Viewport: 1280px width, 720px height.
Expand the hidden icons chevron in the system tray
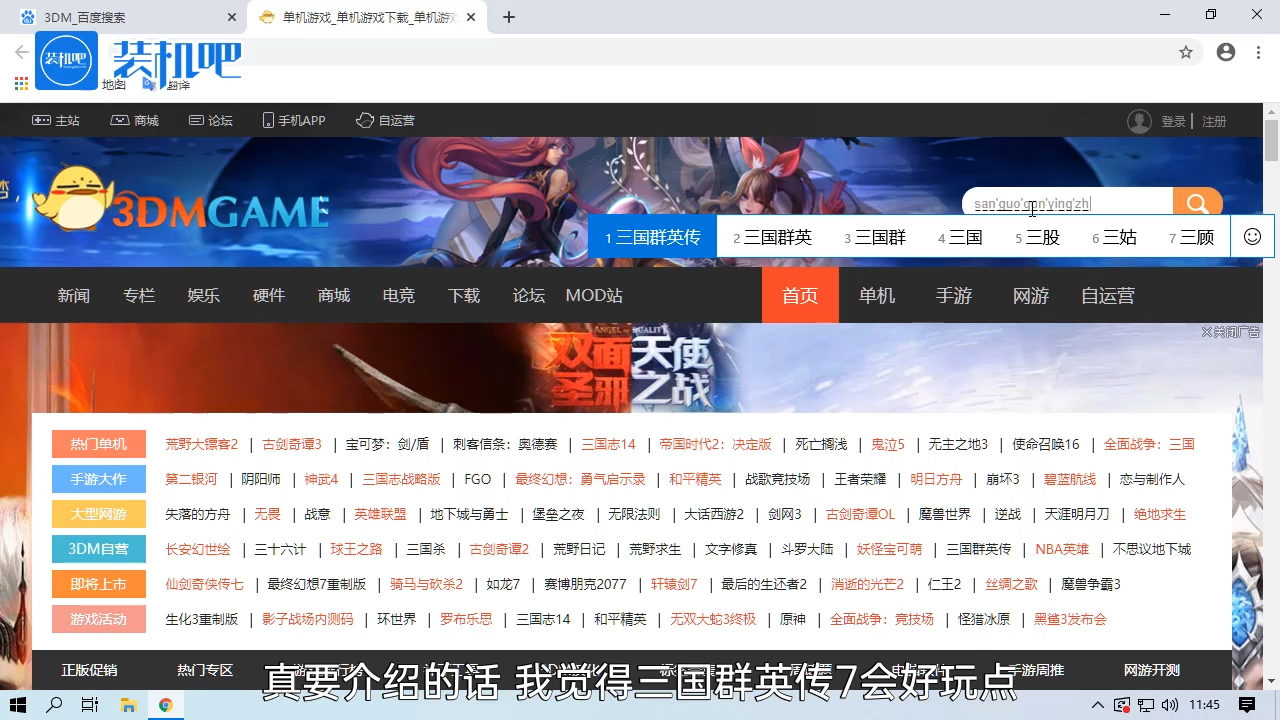click(x=1097, y=705)
